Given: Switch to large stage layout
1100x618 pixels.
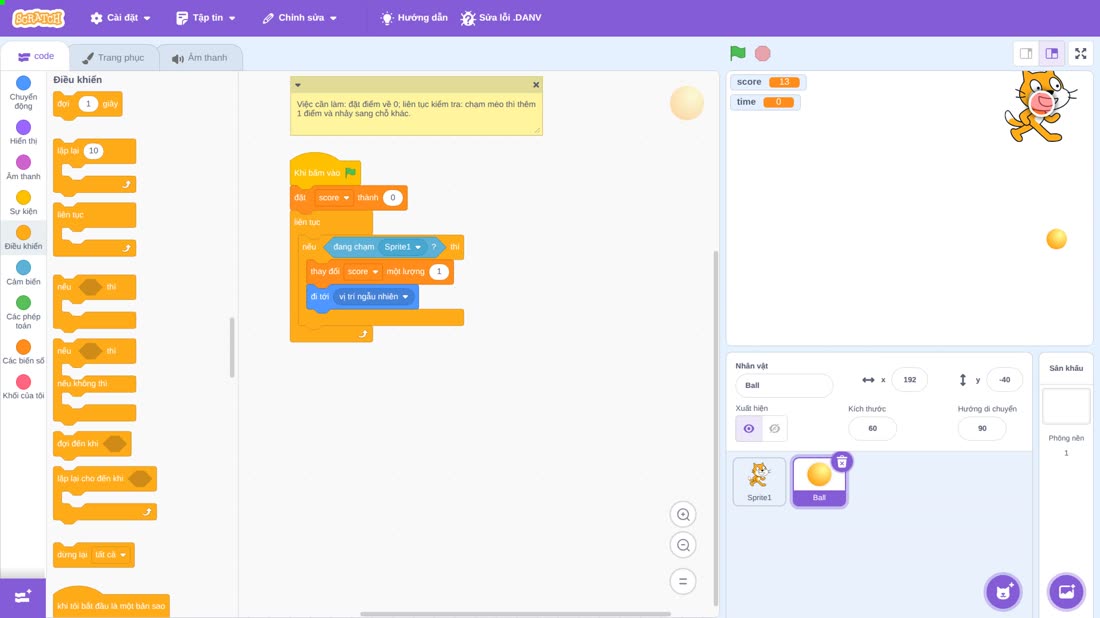Looking at the screenshot, I should point(1052,53).
